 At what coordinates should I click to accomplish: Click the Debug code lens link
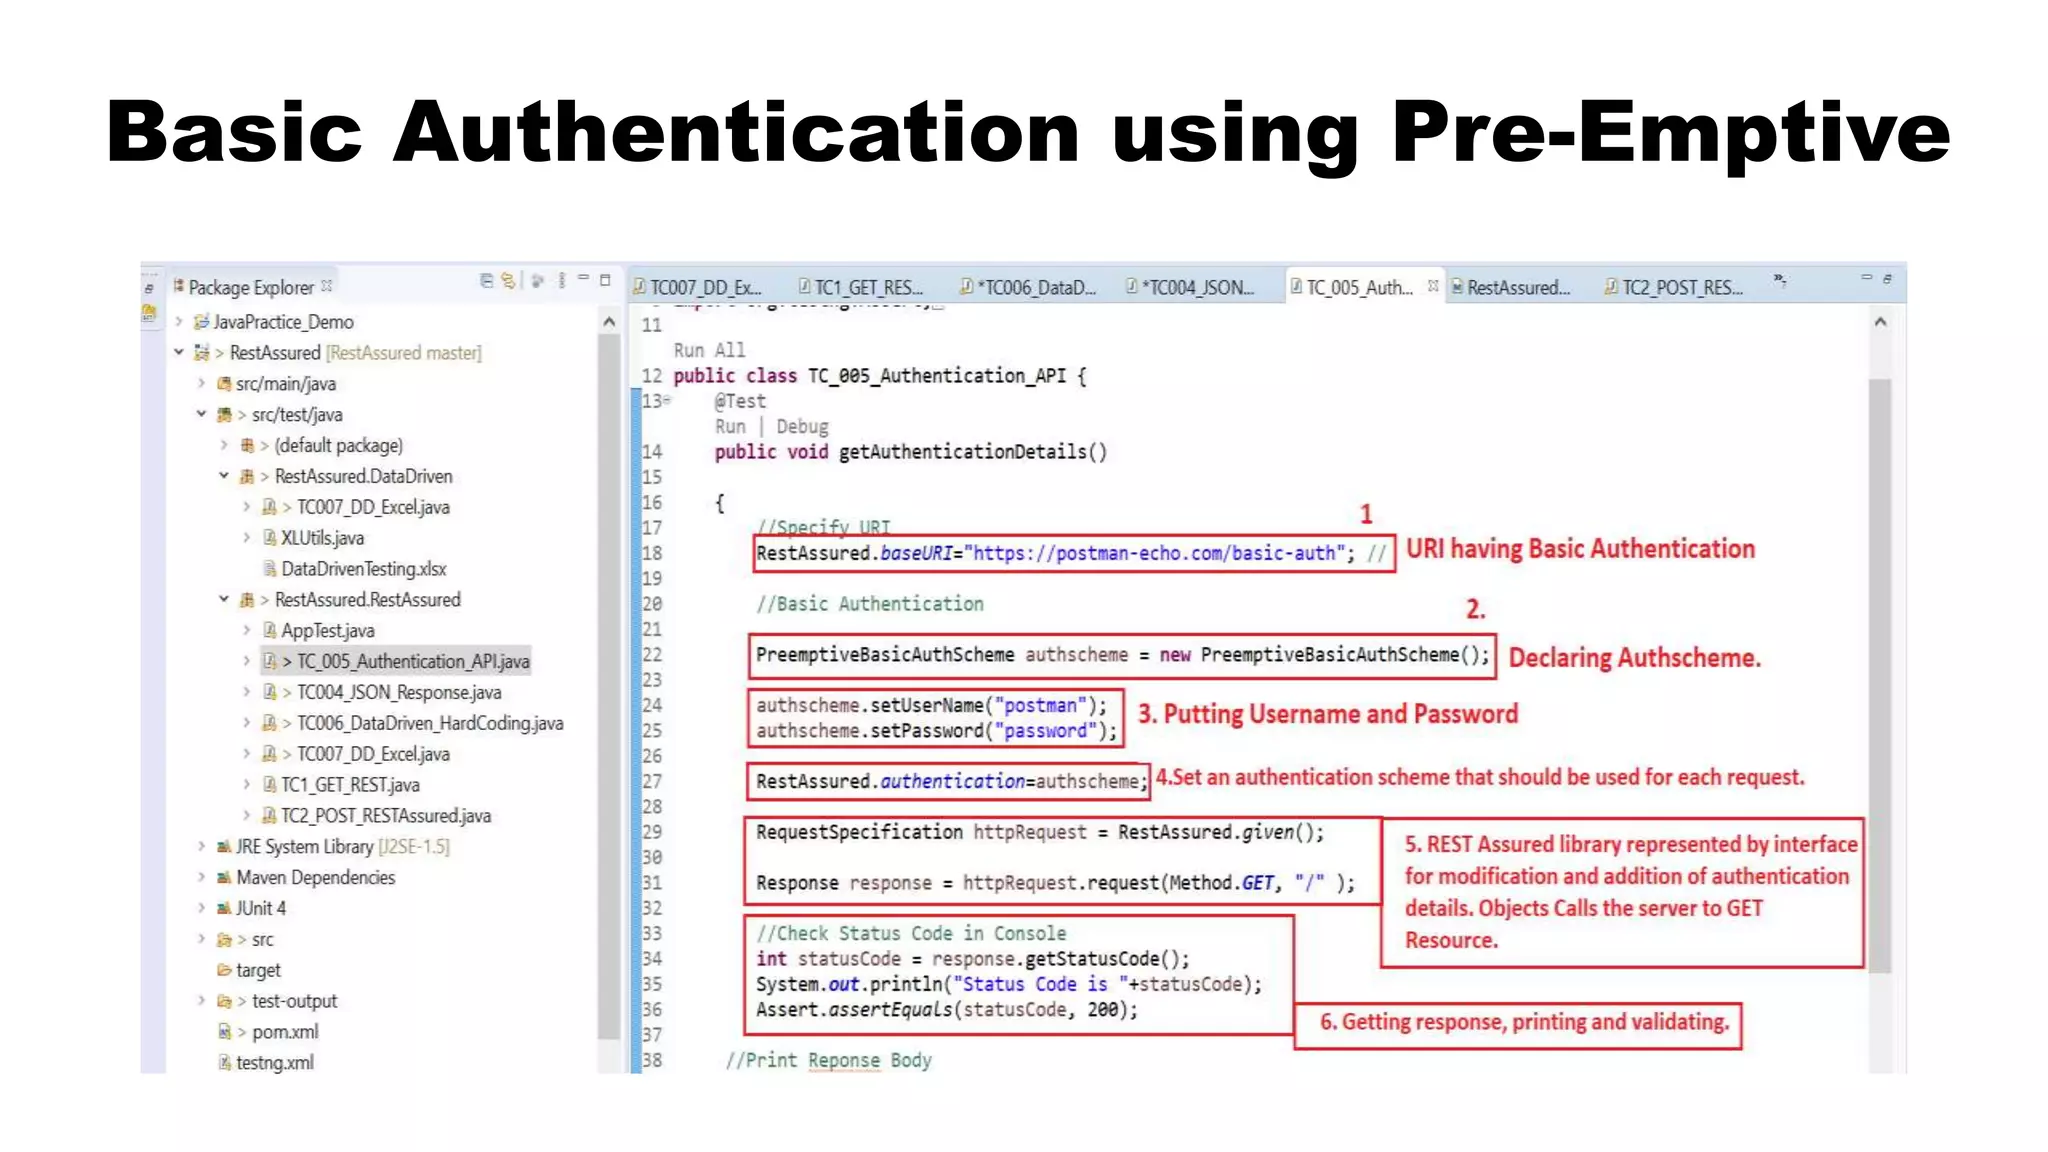pyautogui.click(x=802, y=426)
